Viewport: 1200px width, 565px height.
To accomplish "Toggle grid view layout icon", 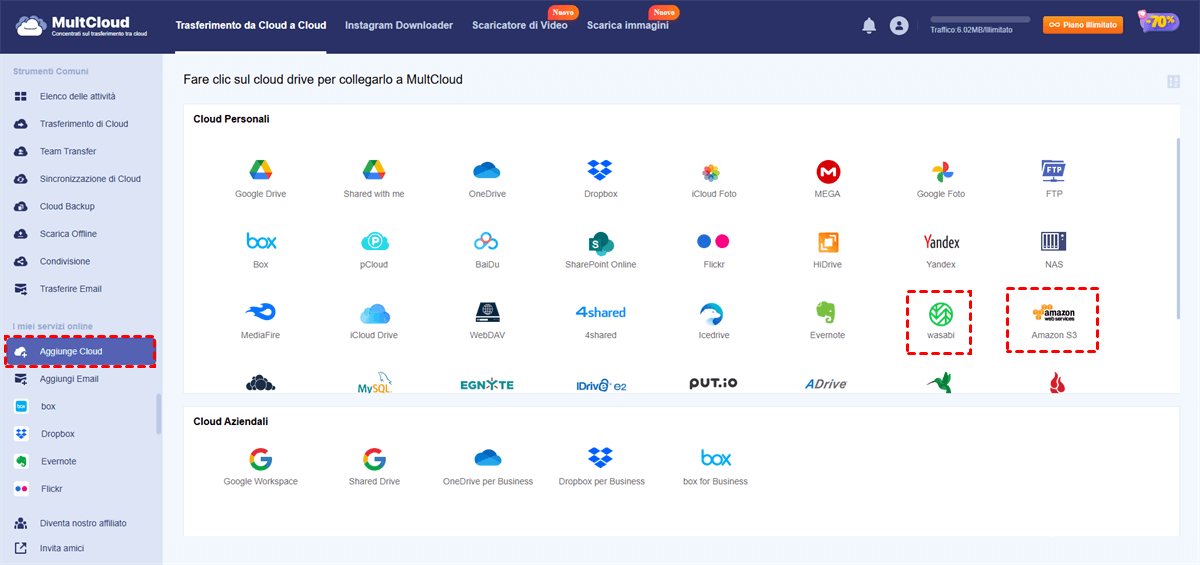I will 1173,82.
